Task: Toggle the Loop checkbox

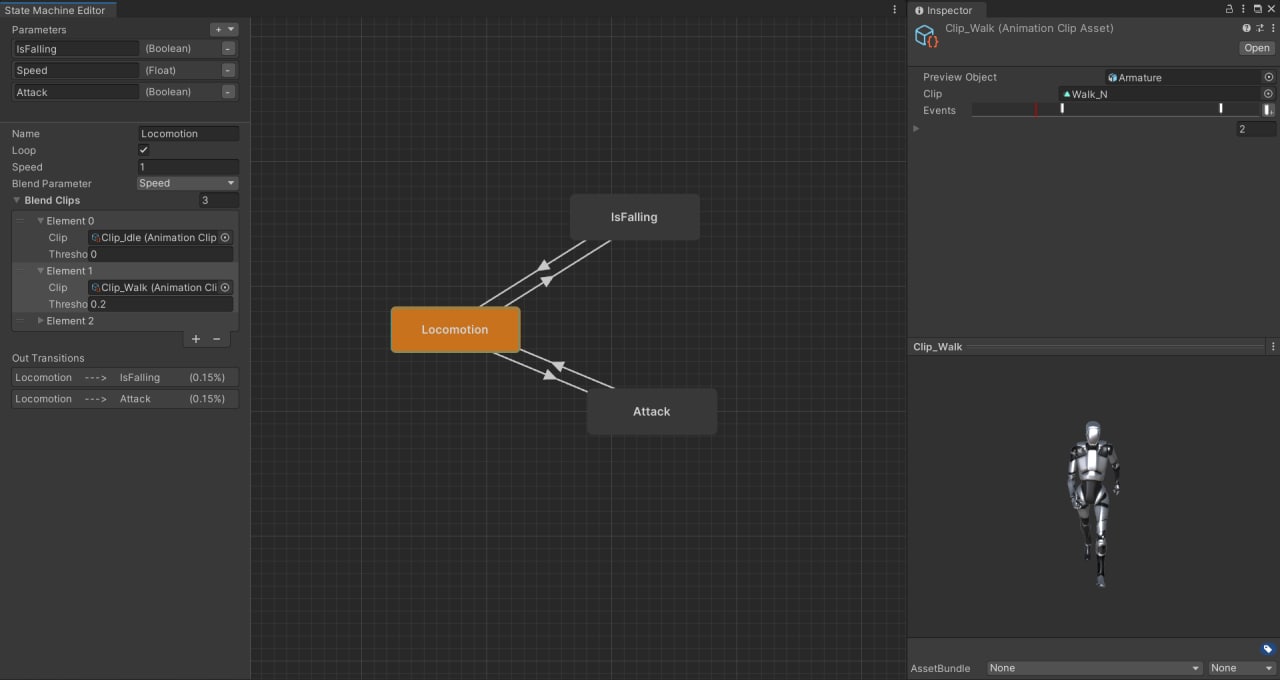Action: click(143, 150)
